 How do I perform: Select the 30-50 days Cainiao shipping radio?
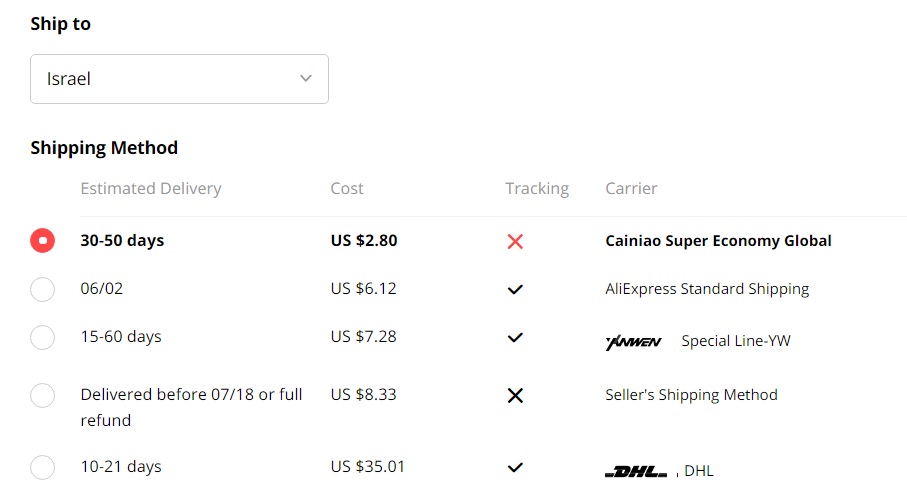[x=43, y=241]
